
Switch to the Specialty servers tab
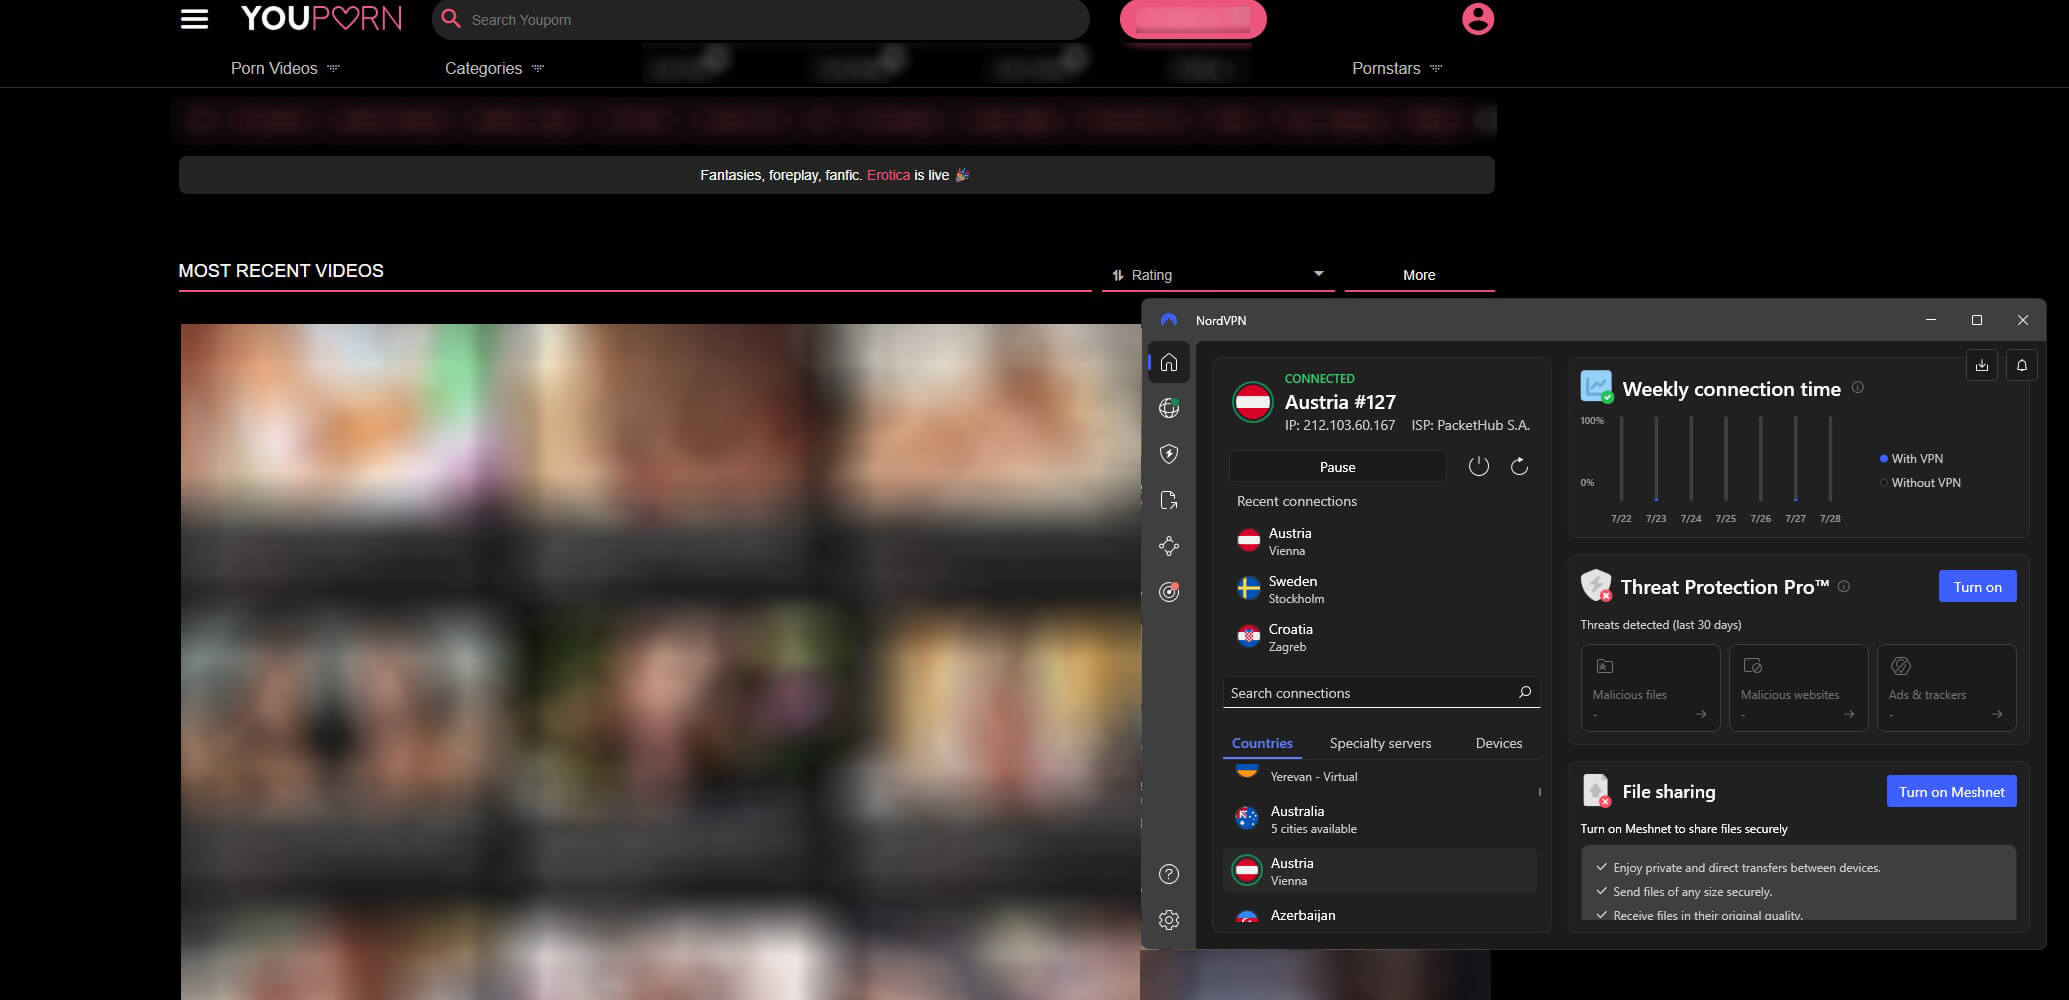1380,743
